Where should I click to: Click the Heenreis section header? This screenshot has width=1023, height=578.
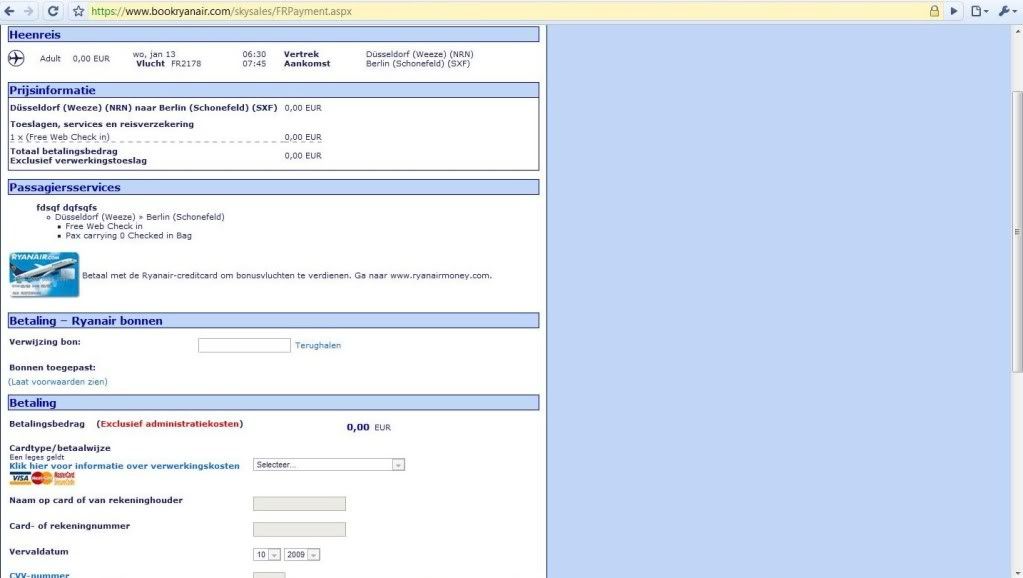273,35
